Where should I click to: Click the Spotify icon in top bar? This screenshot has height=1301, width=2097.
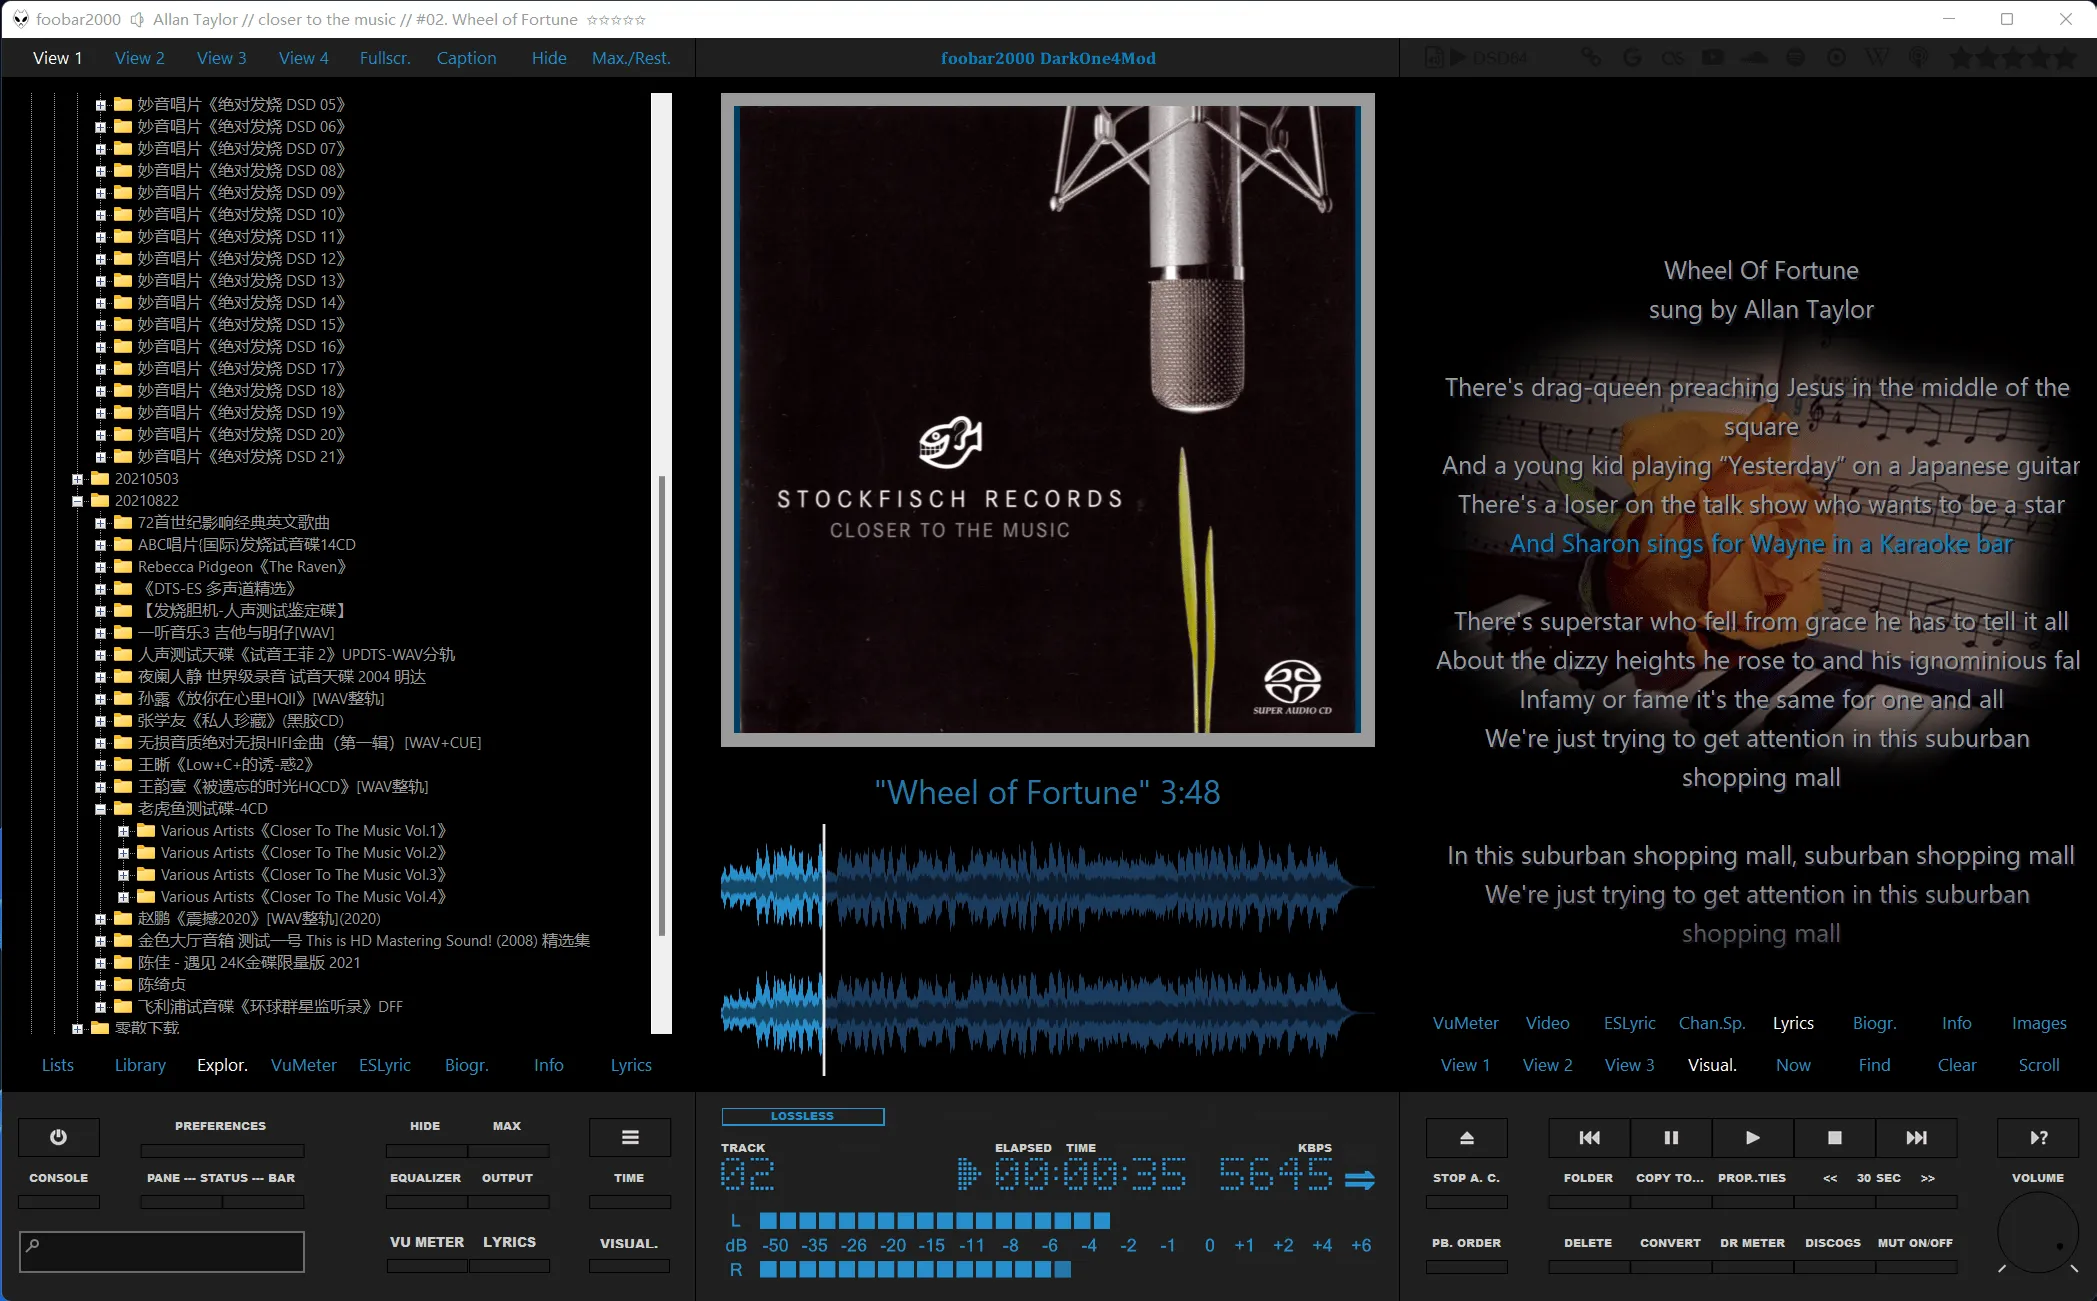pos(1796,57)
